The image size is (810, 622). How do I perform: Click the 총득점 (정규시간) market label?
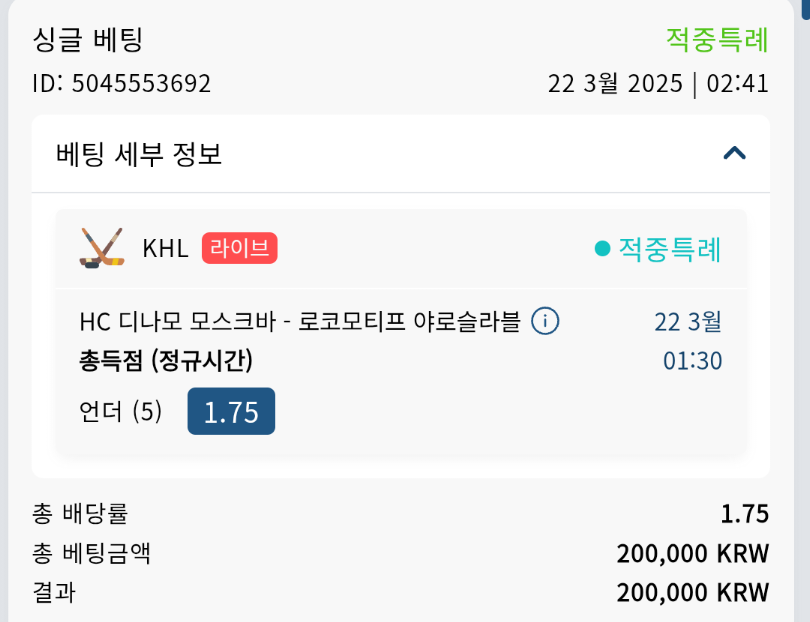click(x=166, y=360)
